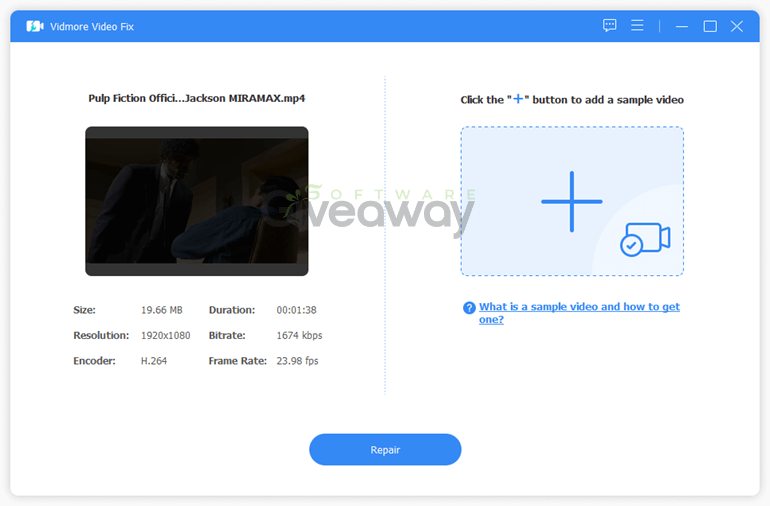Click the Vidmore Video Fix app logo
Viewport: 770px width, 506px height.
click(35, 26)
